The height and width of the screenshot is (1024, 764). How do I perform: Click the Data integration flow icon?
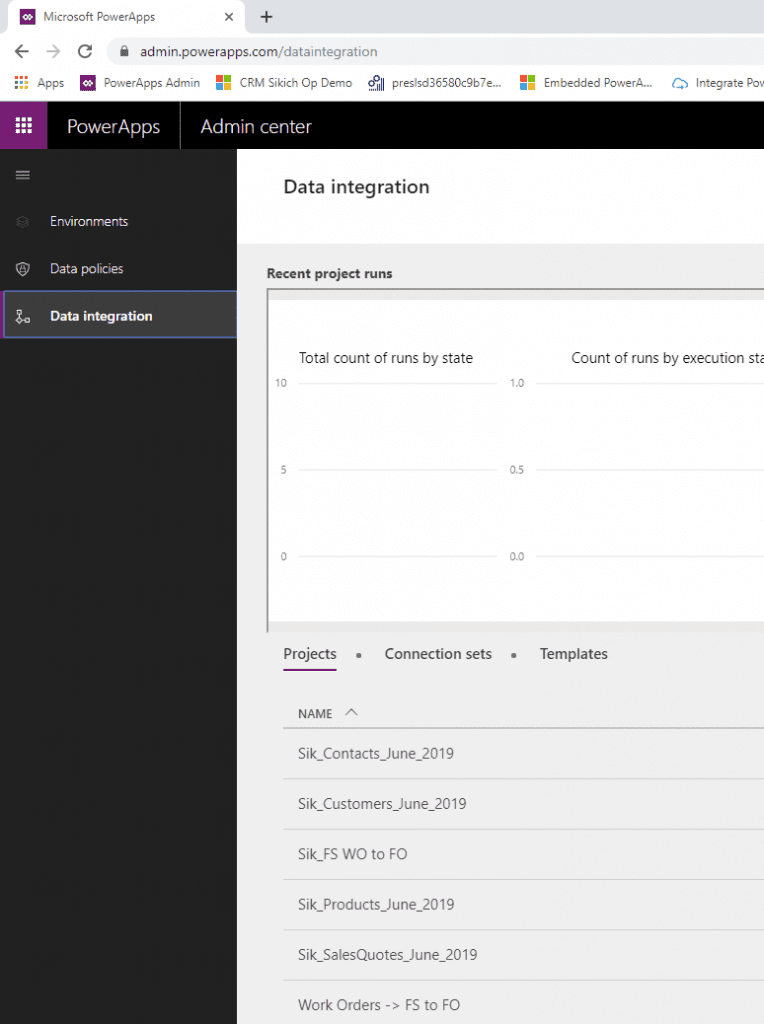coord(23,317)
